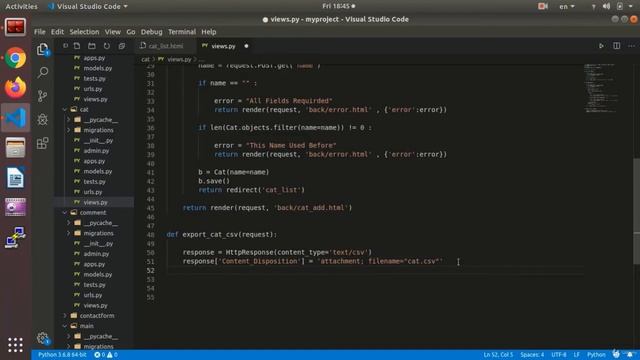640x360 pixels.
Task: Collapse all folders in explorer
Action: (122, 46)
